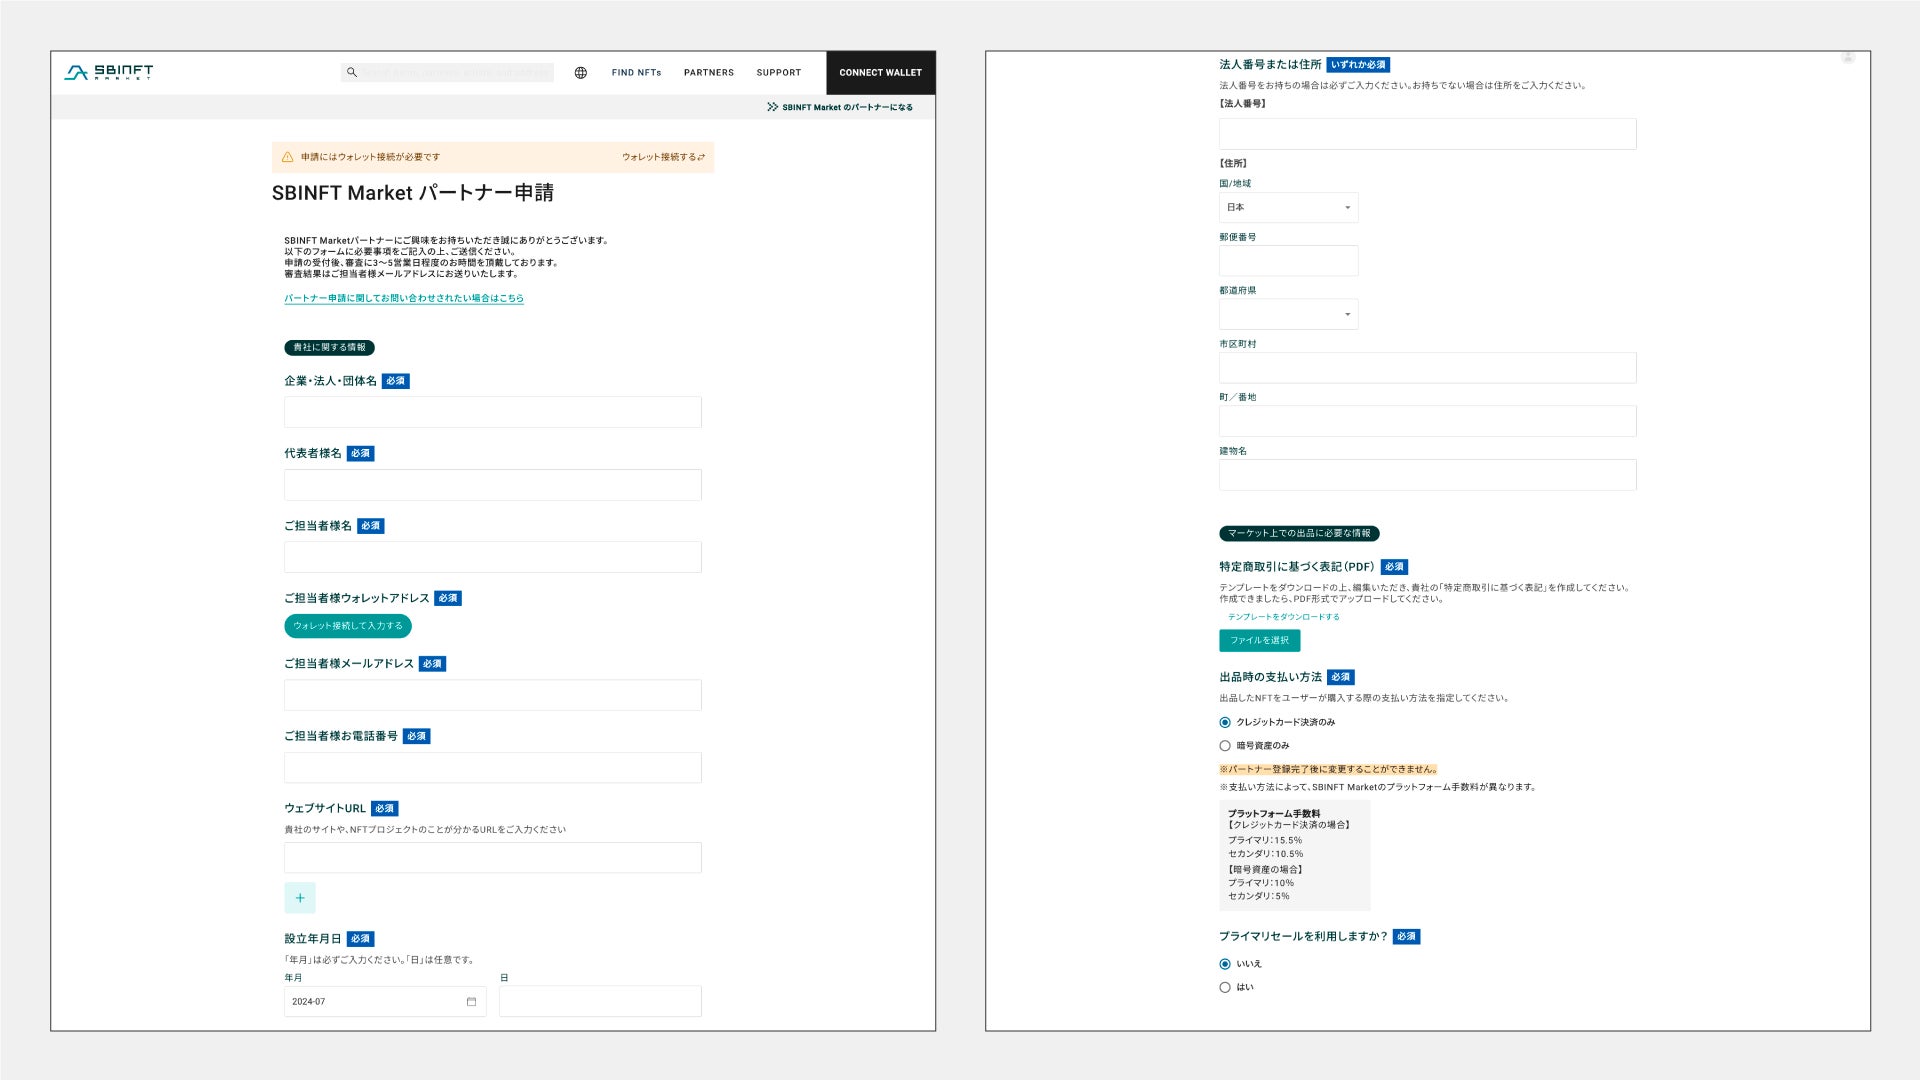
Task: Select credit card only payment option
Action: (x=1225, y=722)
